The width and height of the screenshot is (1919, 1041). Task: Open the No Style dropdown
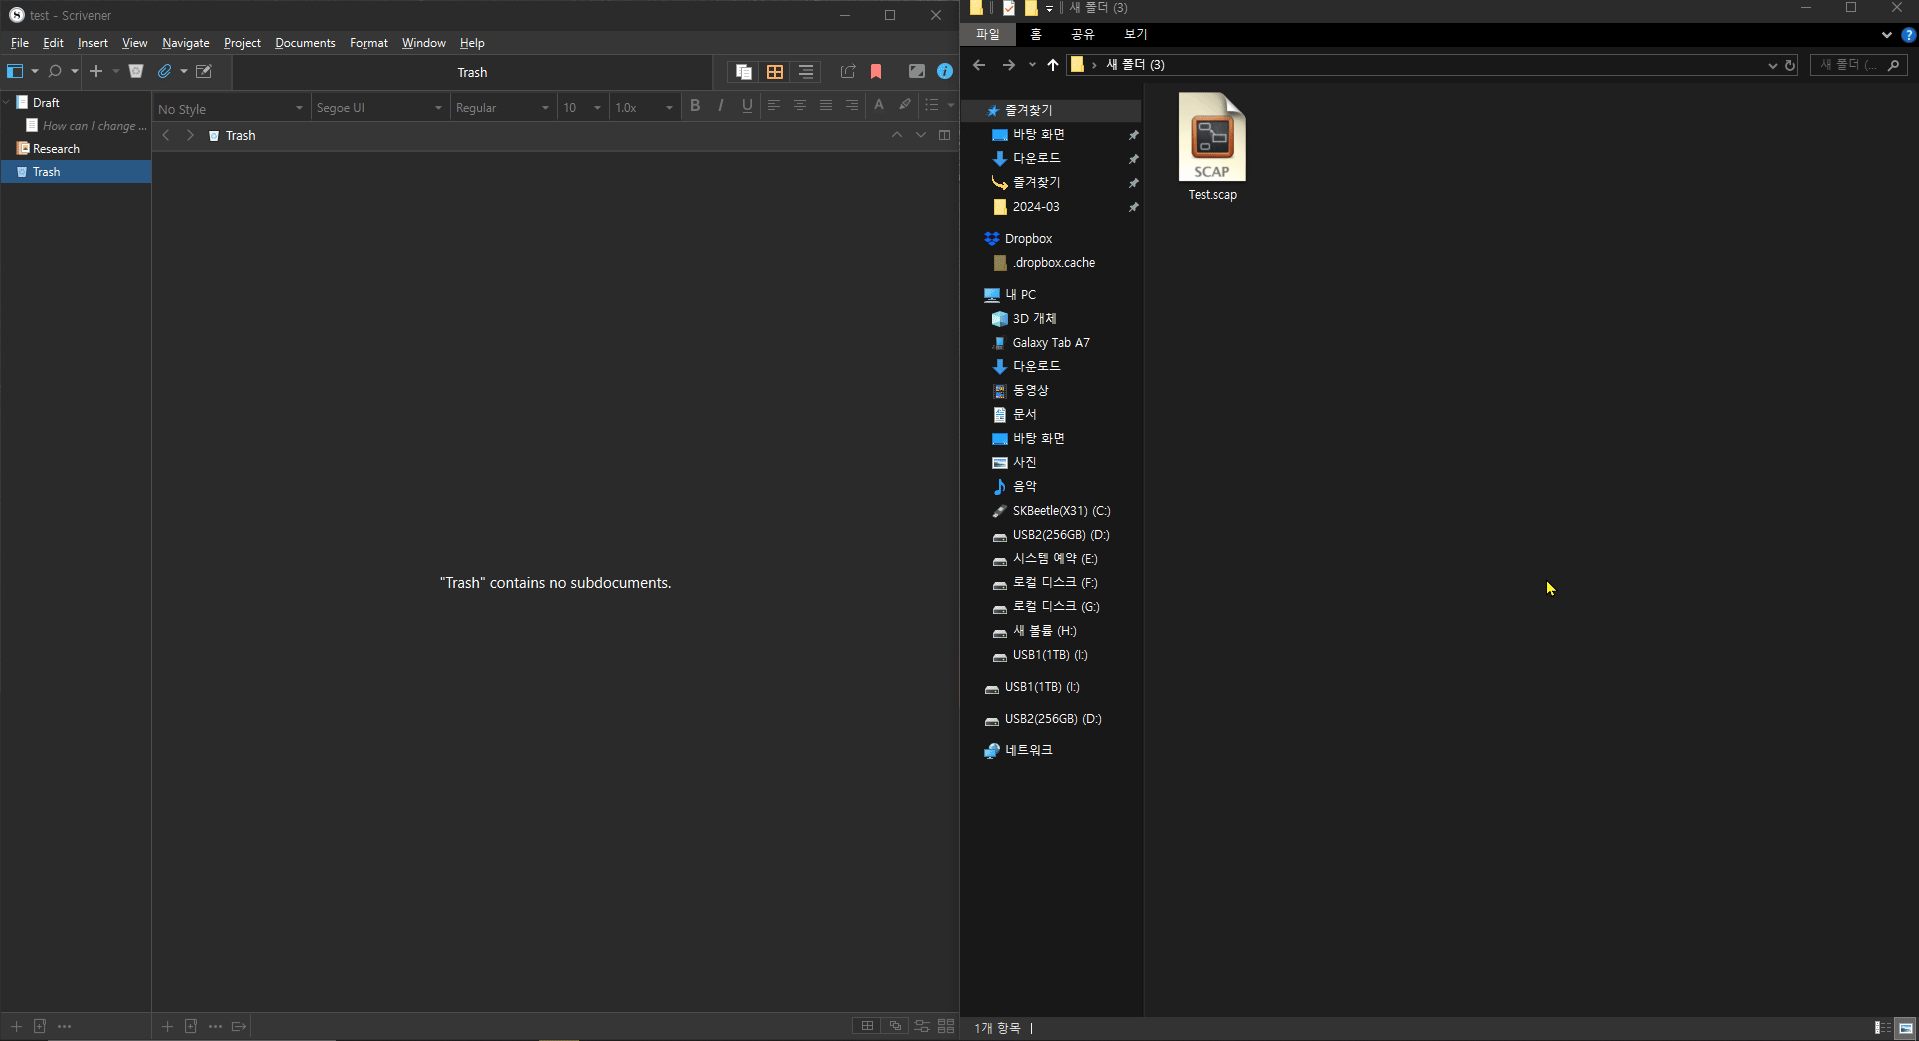(x=230, y=108)
